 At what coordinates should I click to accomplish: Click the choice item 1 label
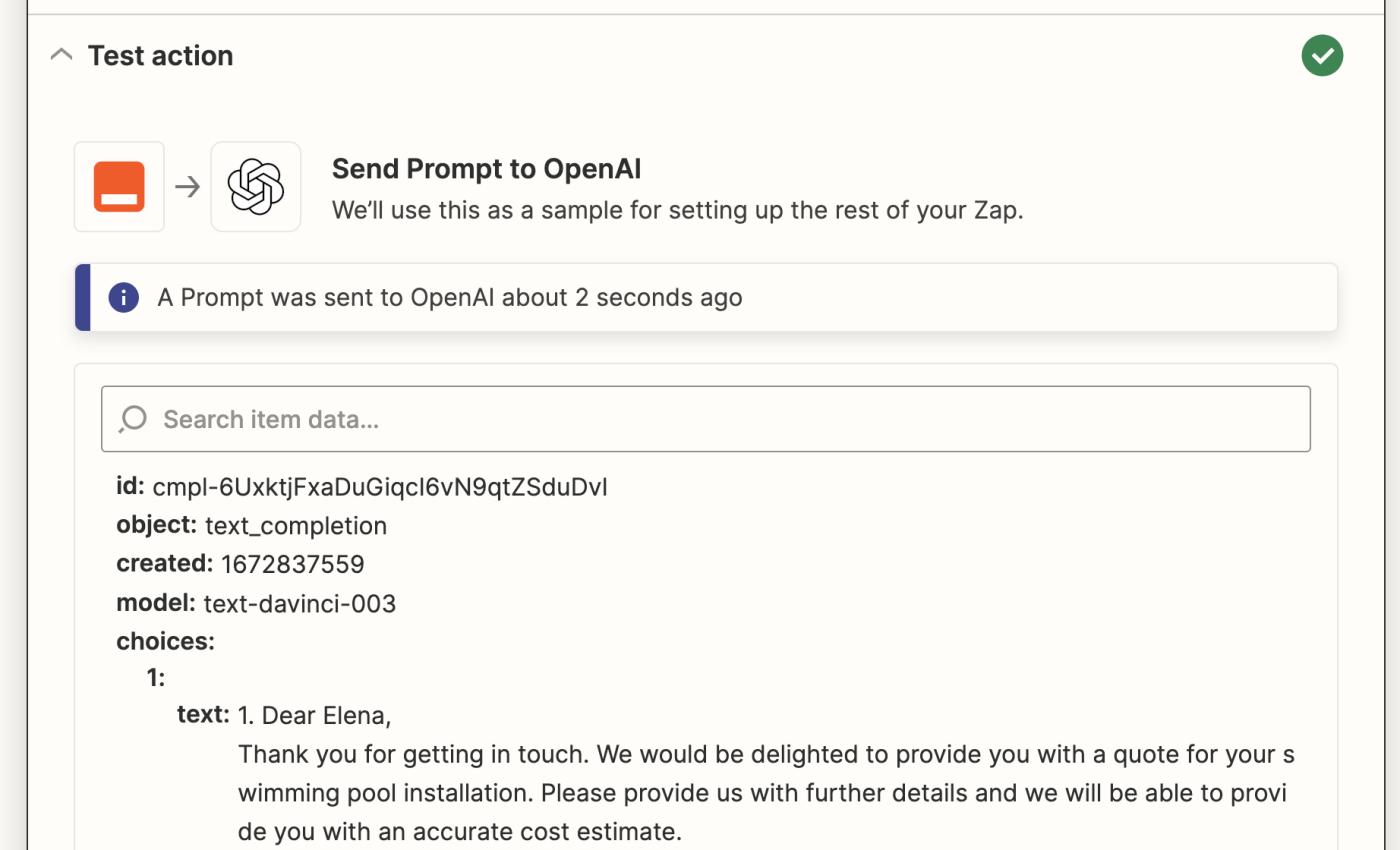155,678
